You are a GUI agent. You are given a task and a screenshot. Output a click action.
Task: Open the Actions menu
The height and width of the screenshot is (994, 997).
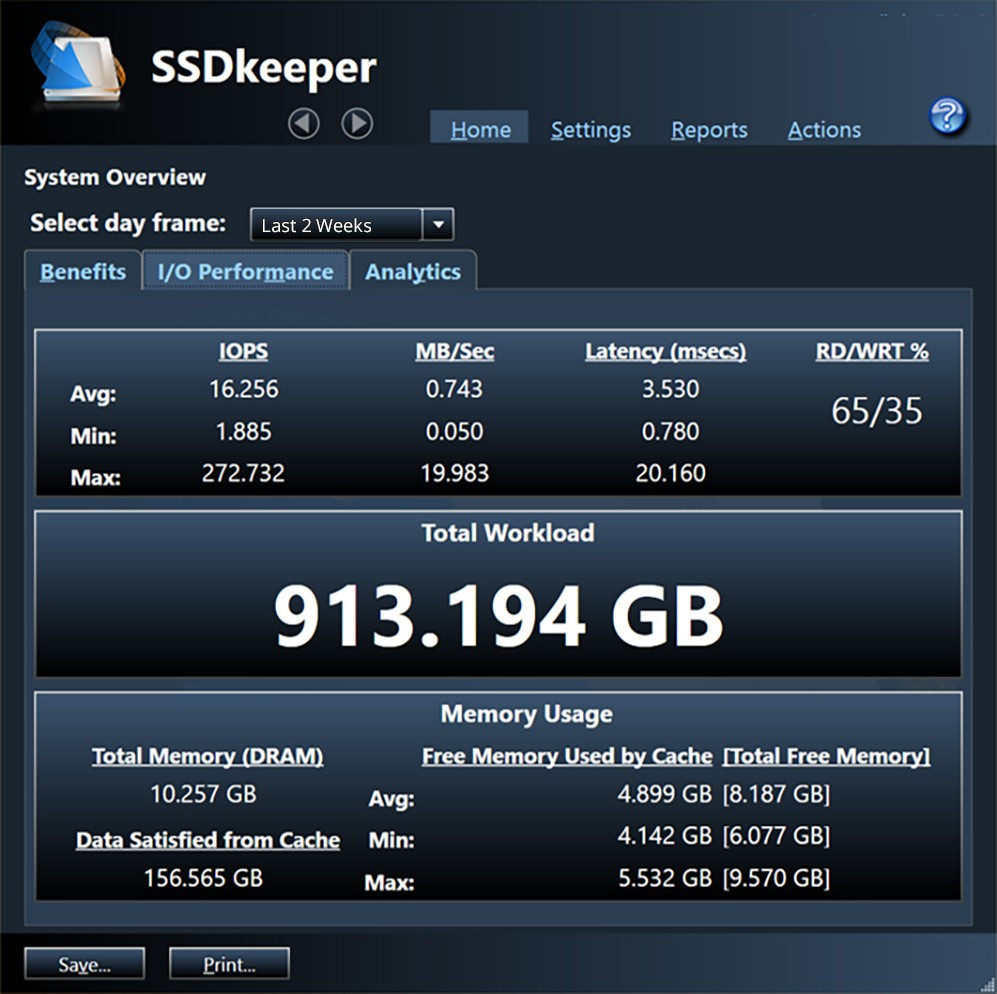click(824, 130)
